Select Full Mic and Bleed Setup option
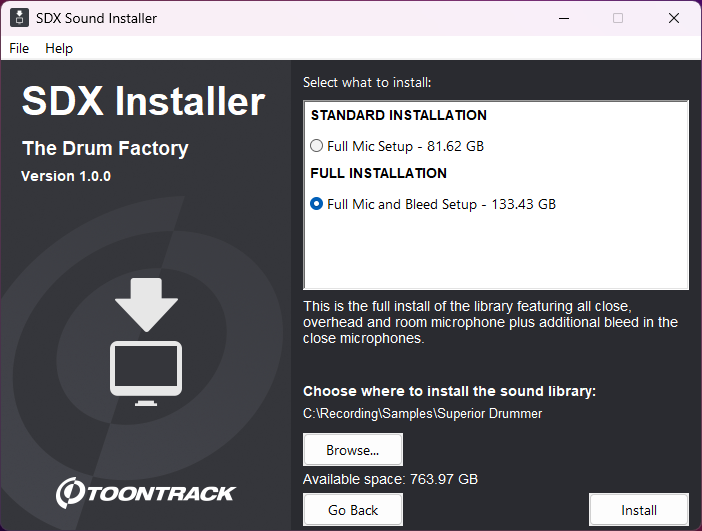702x531 pixels. [x=317, y=204]
